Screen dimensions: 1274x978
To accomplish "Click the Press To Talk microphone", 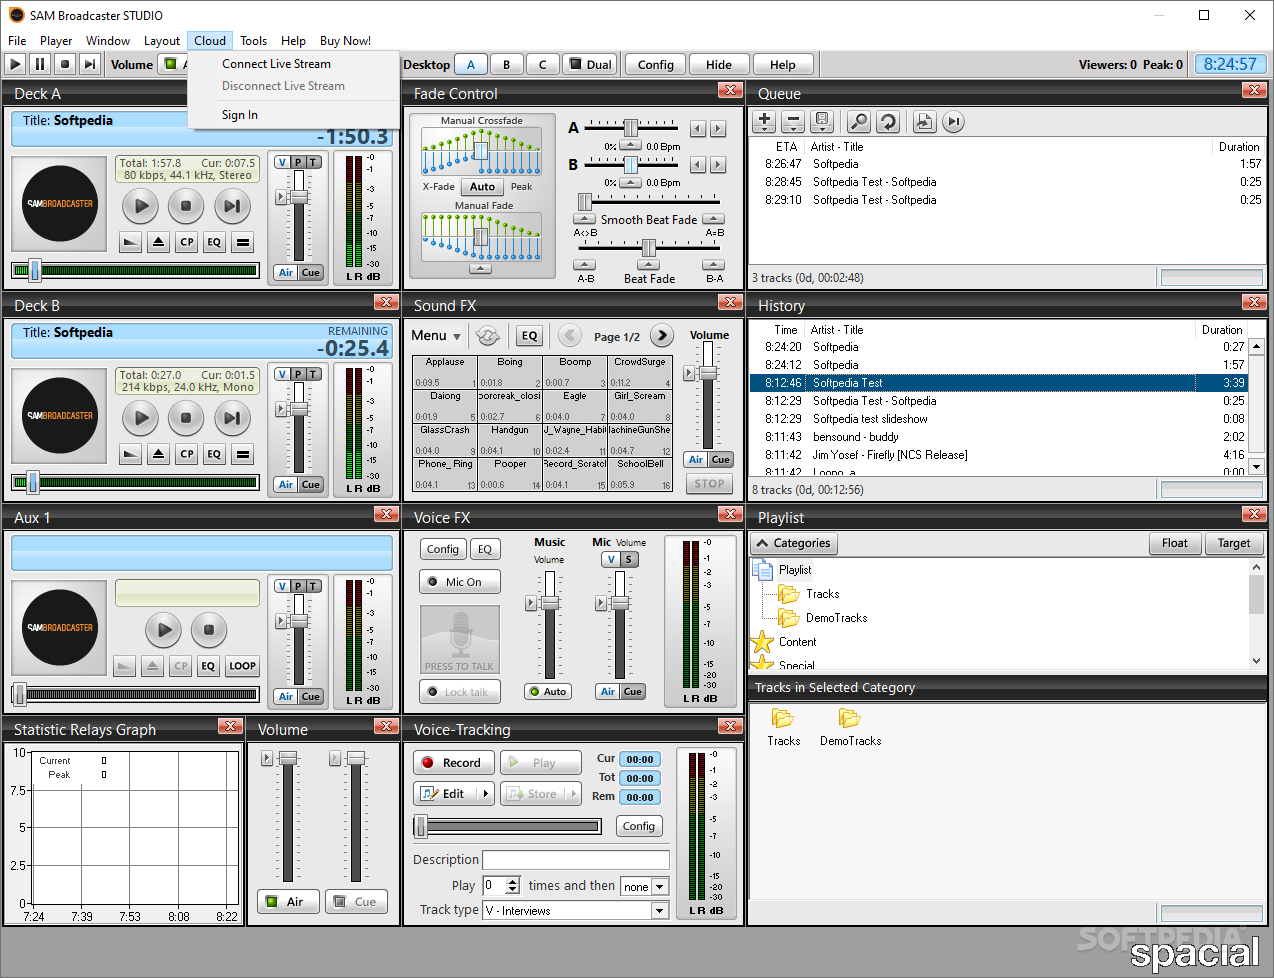I will [x=460, y=639].
